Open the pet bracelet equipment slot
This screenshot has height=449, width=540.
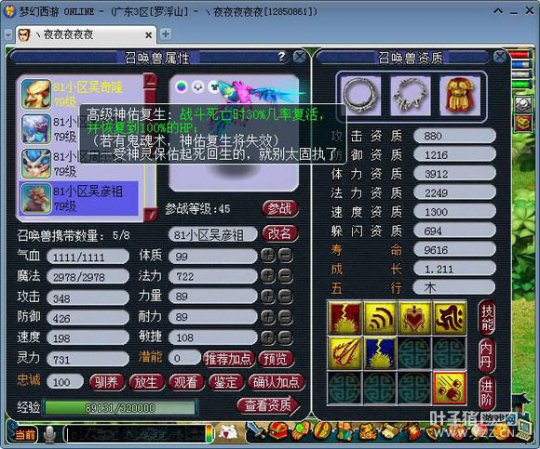click(410, 95)
